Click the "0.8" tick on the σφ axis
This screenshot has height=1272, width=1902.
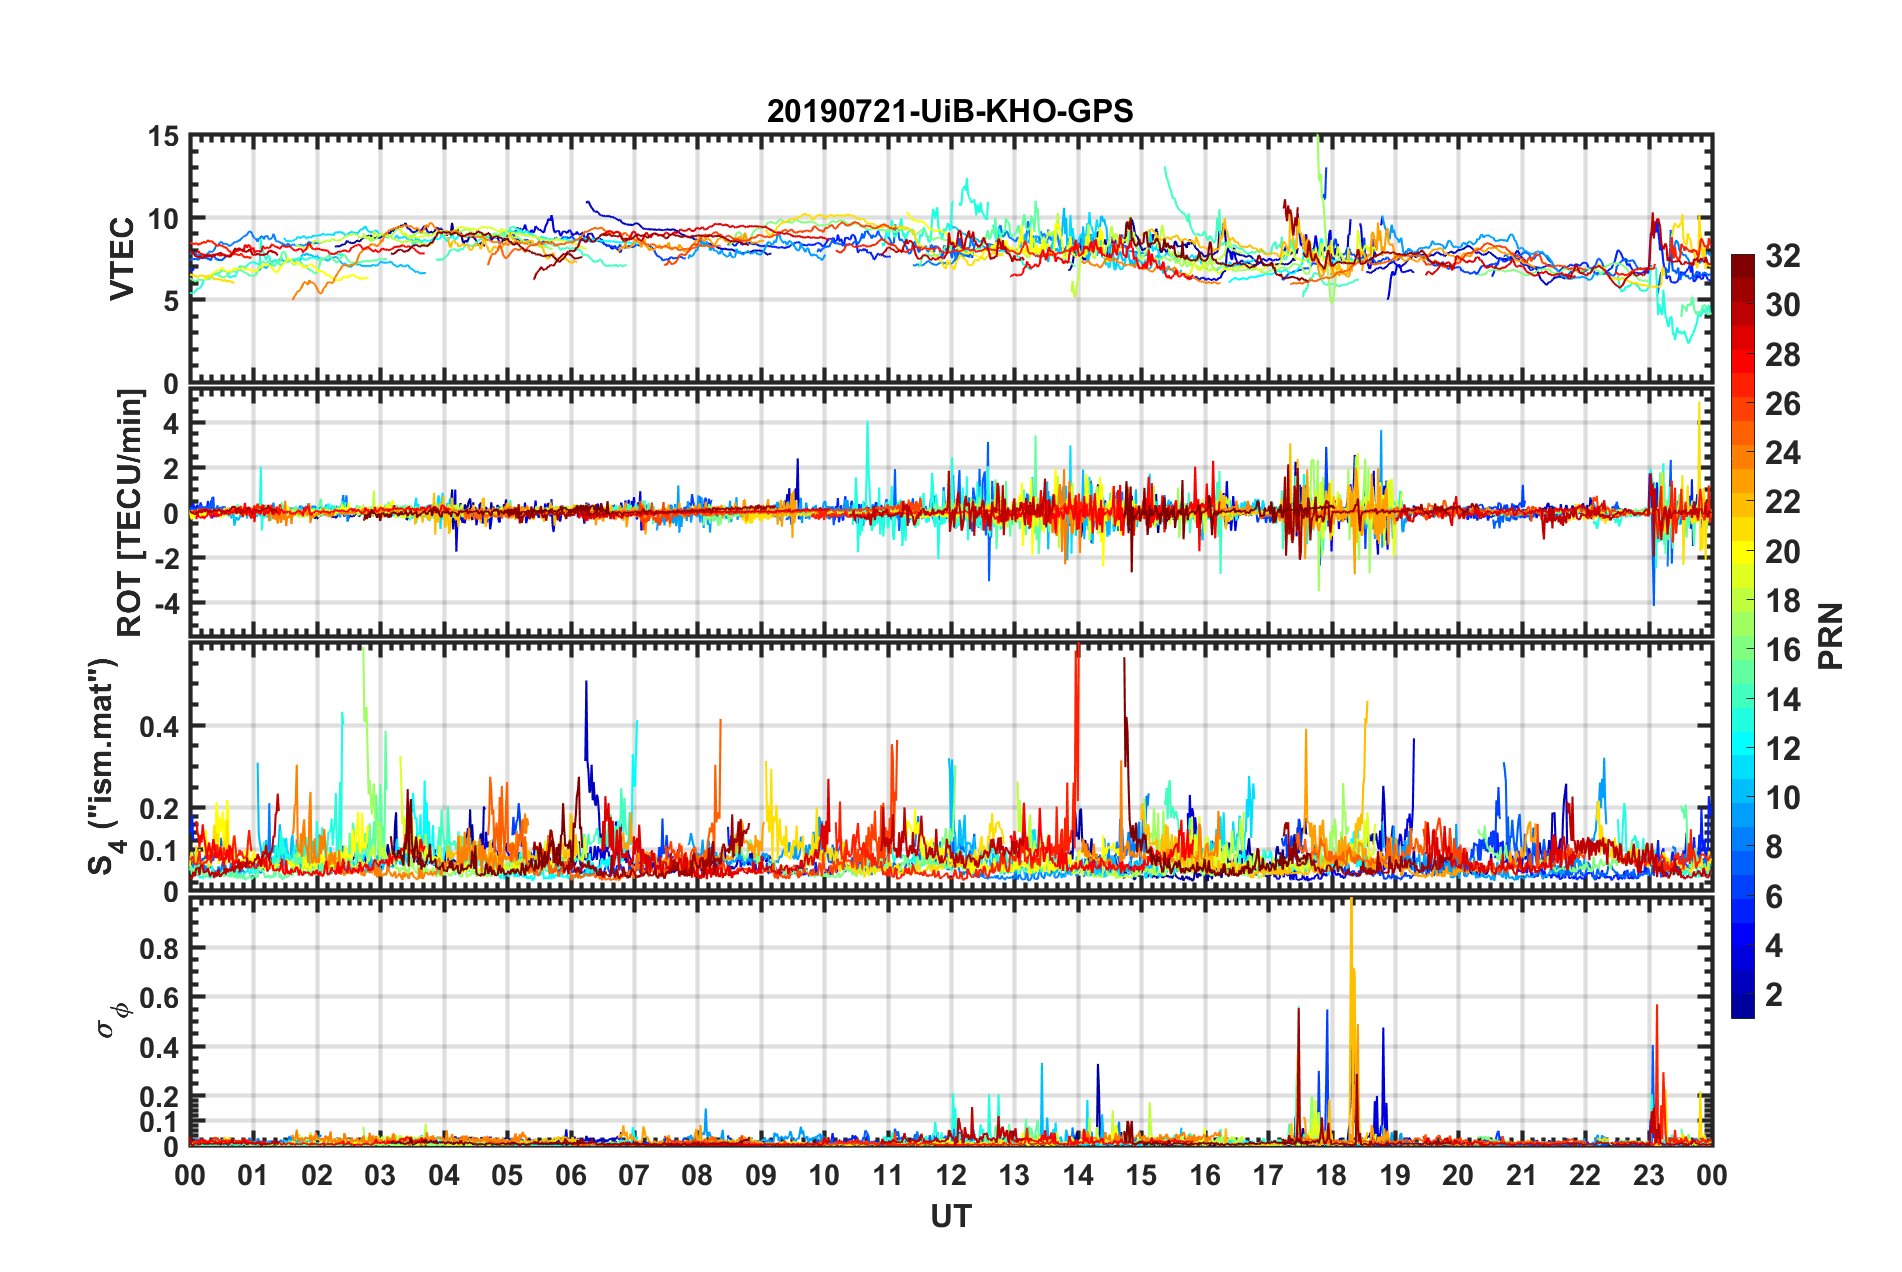(159, 948)
